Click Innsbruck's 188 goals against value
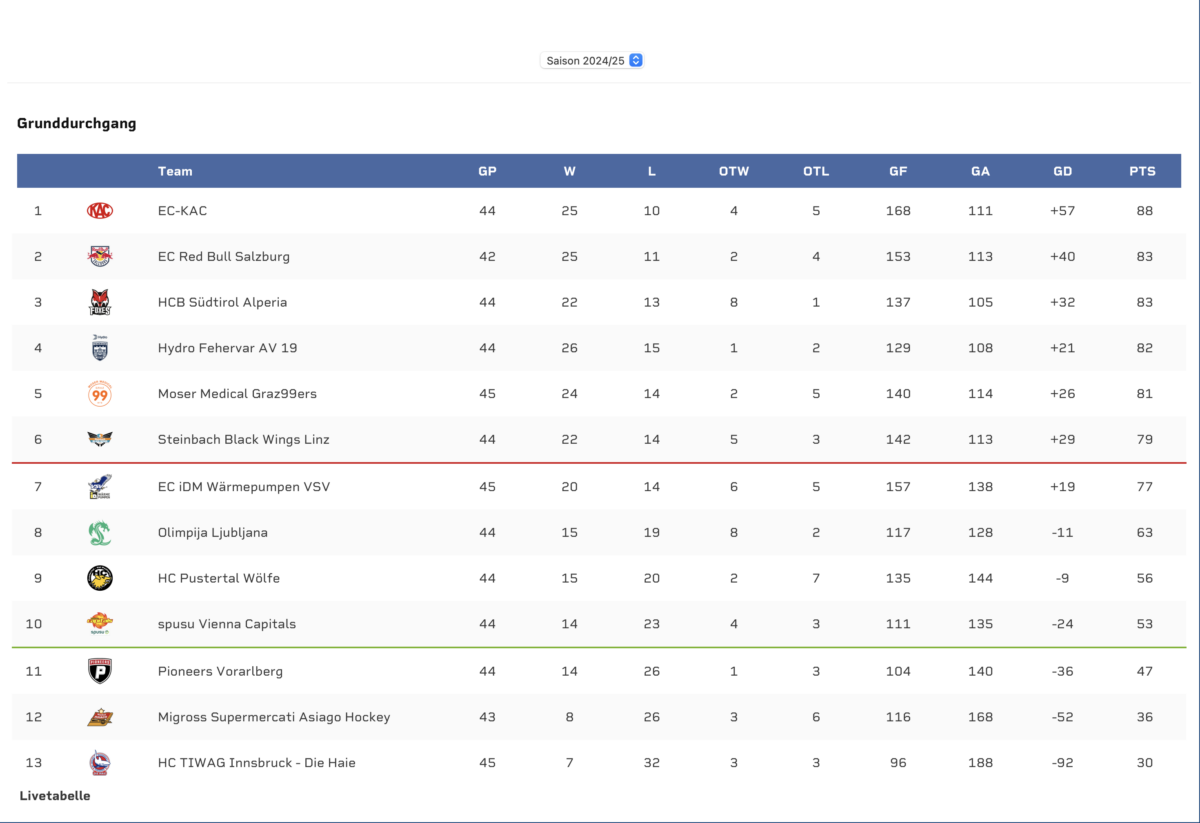This screenshot has height=823, width=1200. (980, 763)
